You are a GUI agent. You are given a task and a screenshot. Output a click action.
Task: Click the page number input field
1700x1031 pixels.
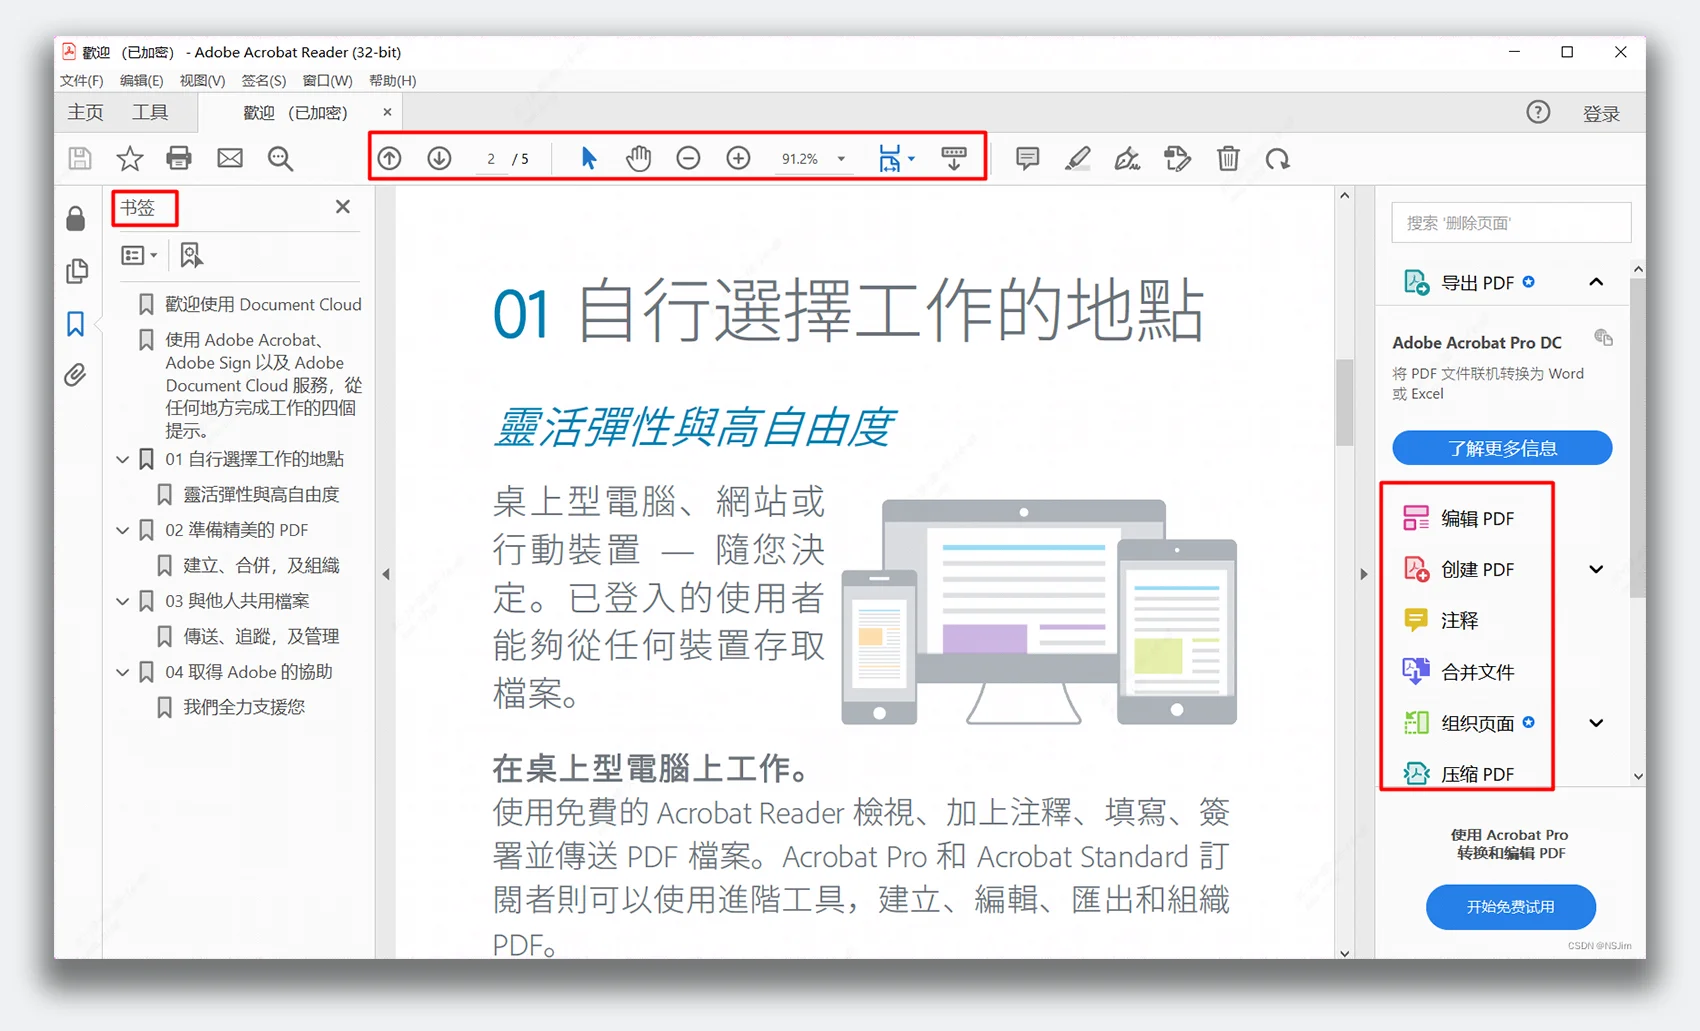491,159
